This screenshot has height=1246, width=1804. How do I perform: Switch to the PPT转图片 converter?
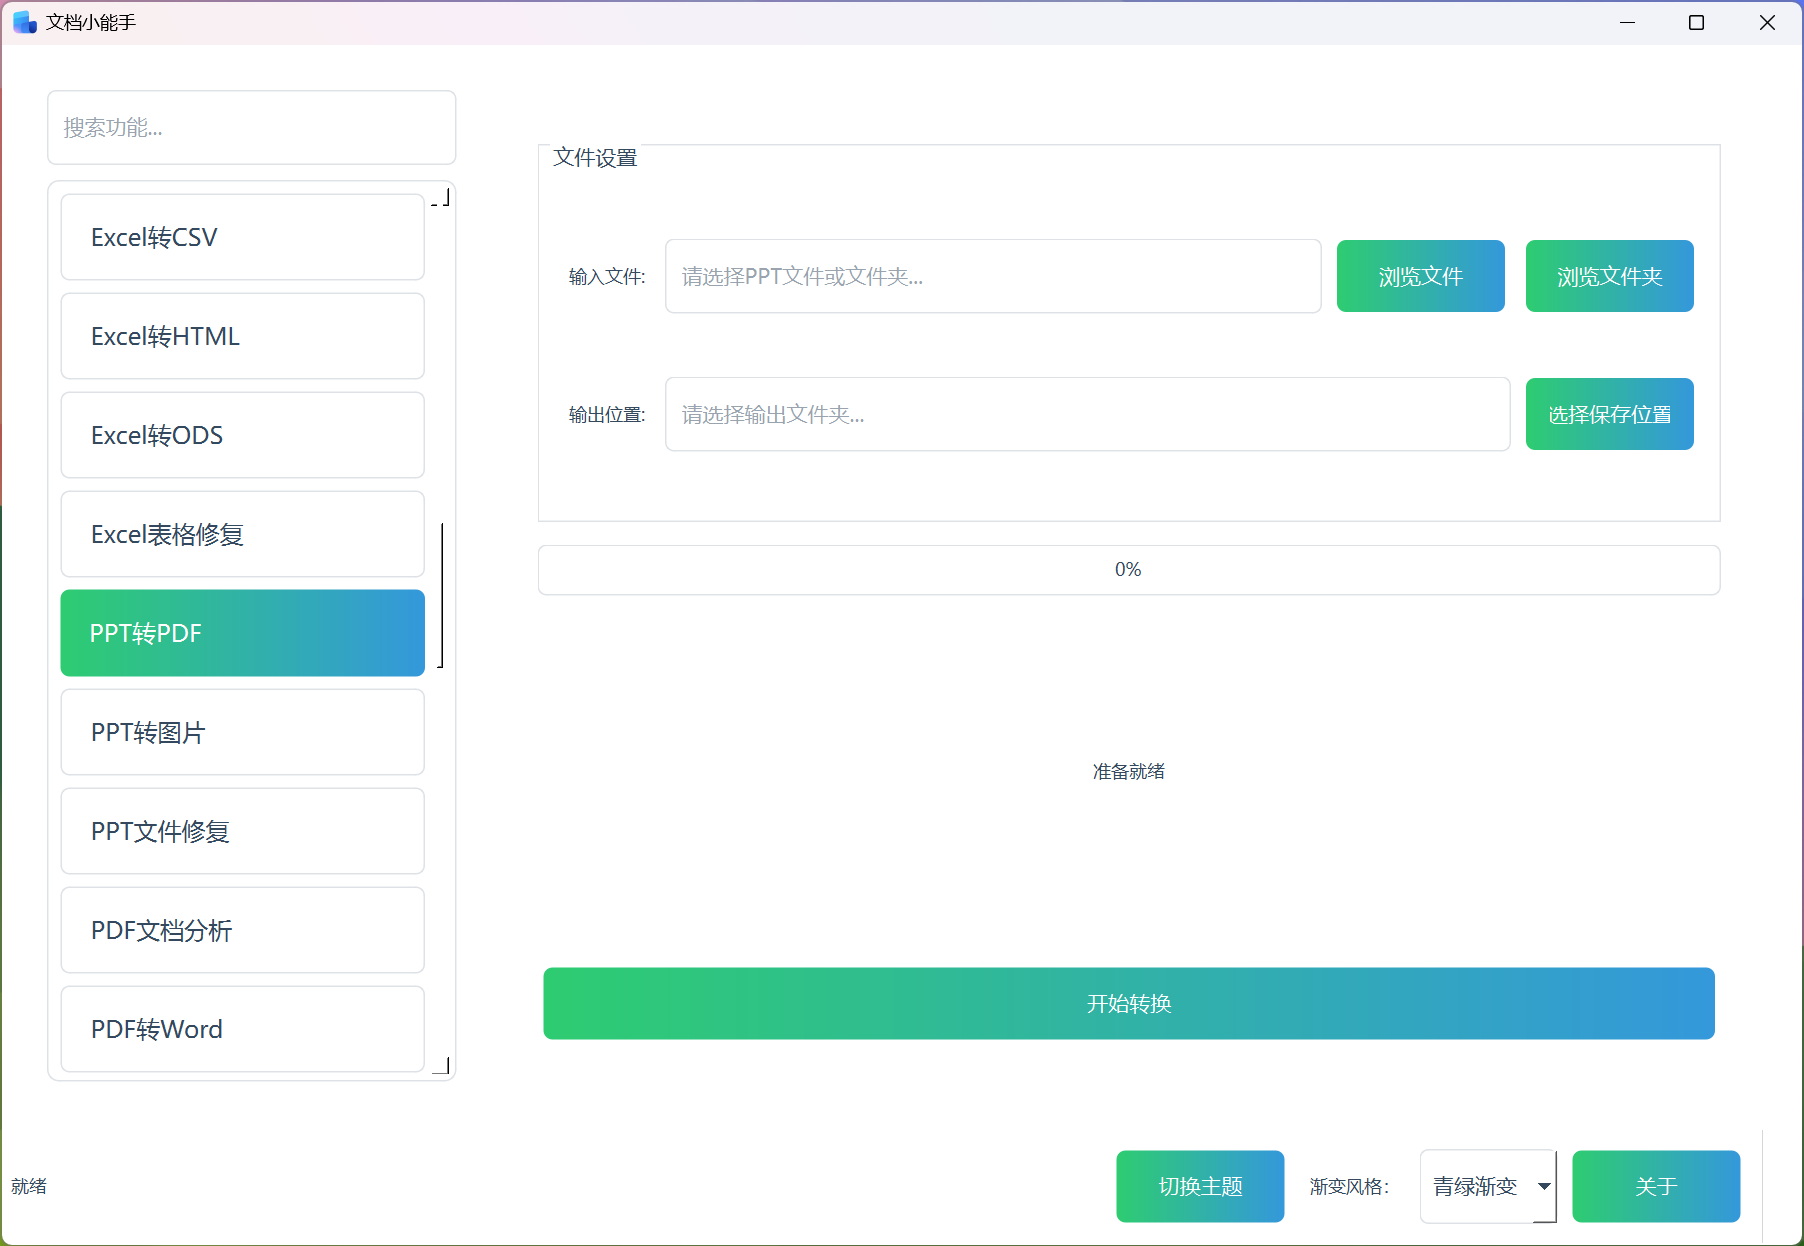(242, 732)
